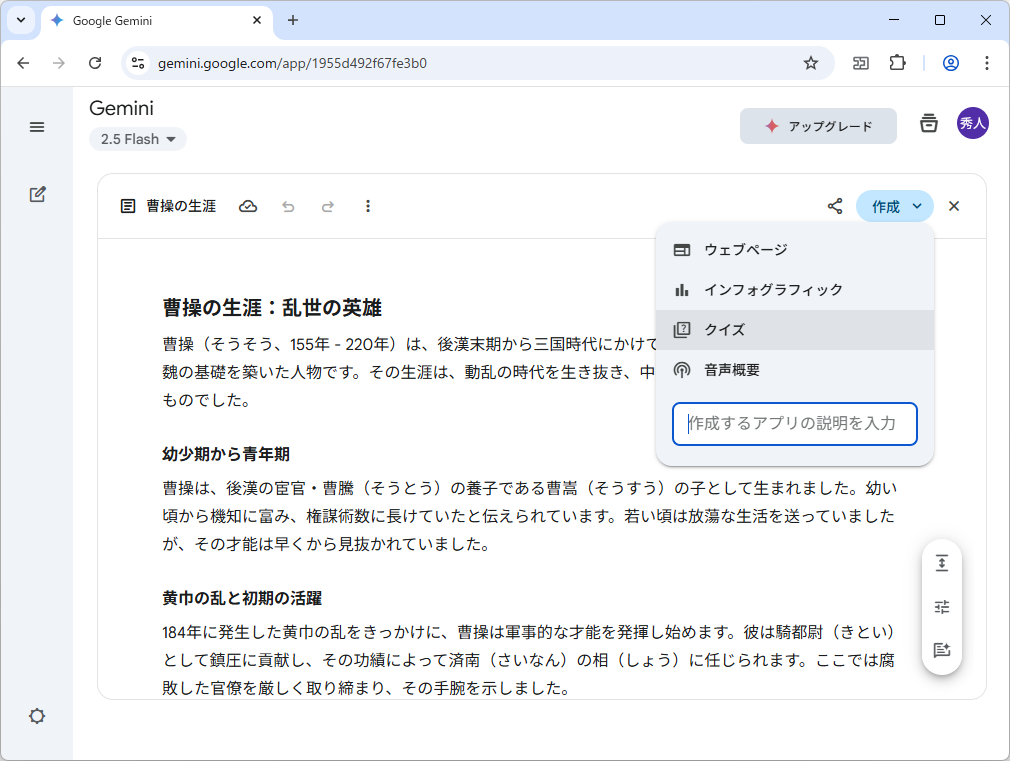Image resolution: width=1010 pixels, height=761 pixels.
Task: Click the アップグレード button
Action: tap(818, 126)
